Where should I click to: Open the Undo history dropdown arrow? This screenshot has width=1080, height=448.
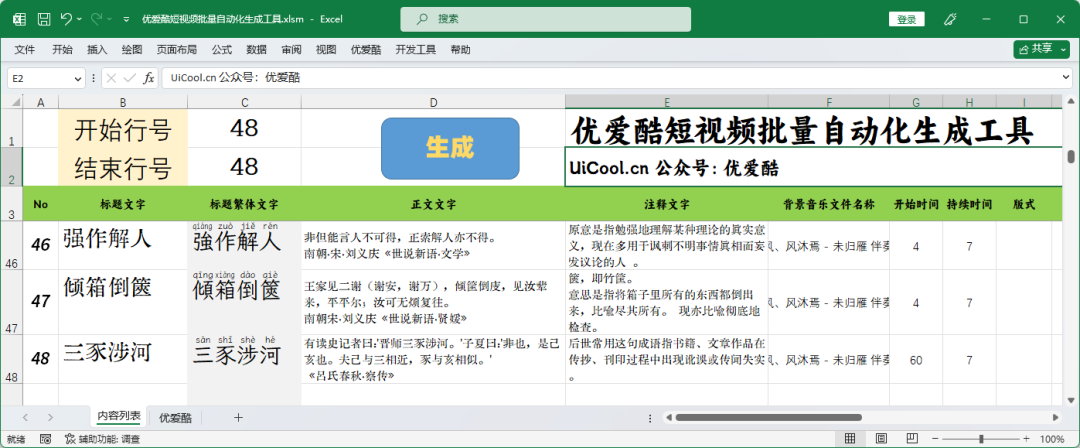pos(79,19)
